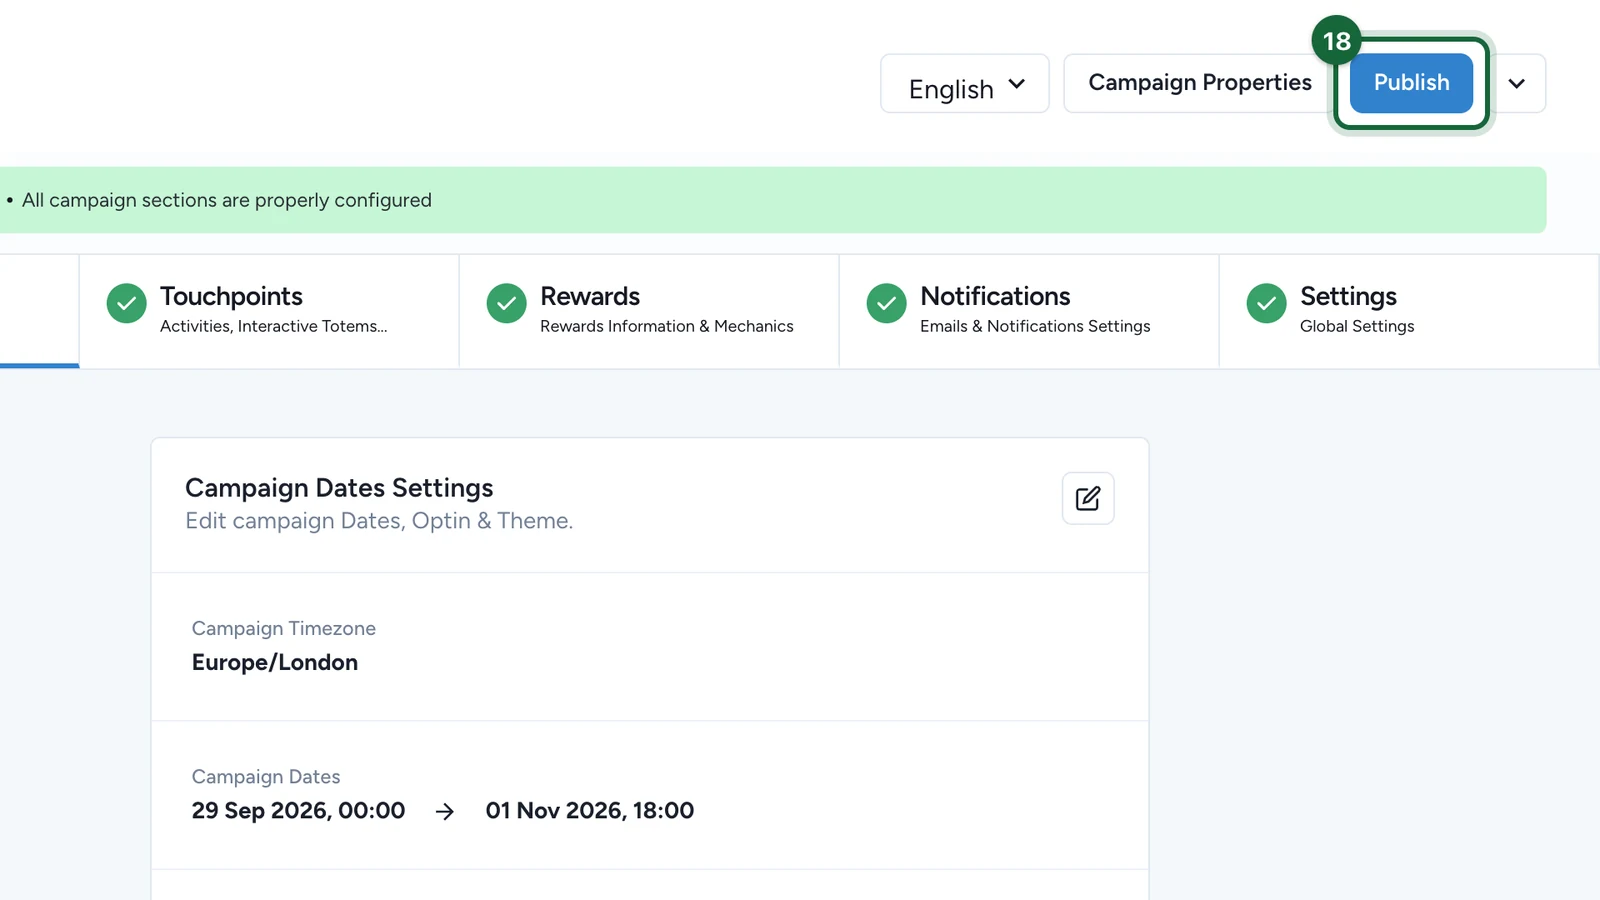1600x900 pixels.
Task: Click the Campaign Dates label
Action: point(266,777)
